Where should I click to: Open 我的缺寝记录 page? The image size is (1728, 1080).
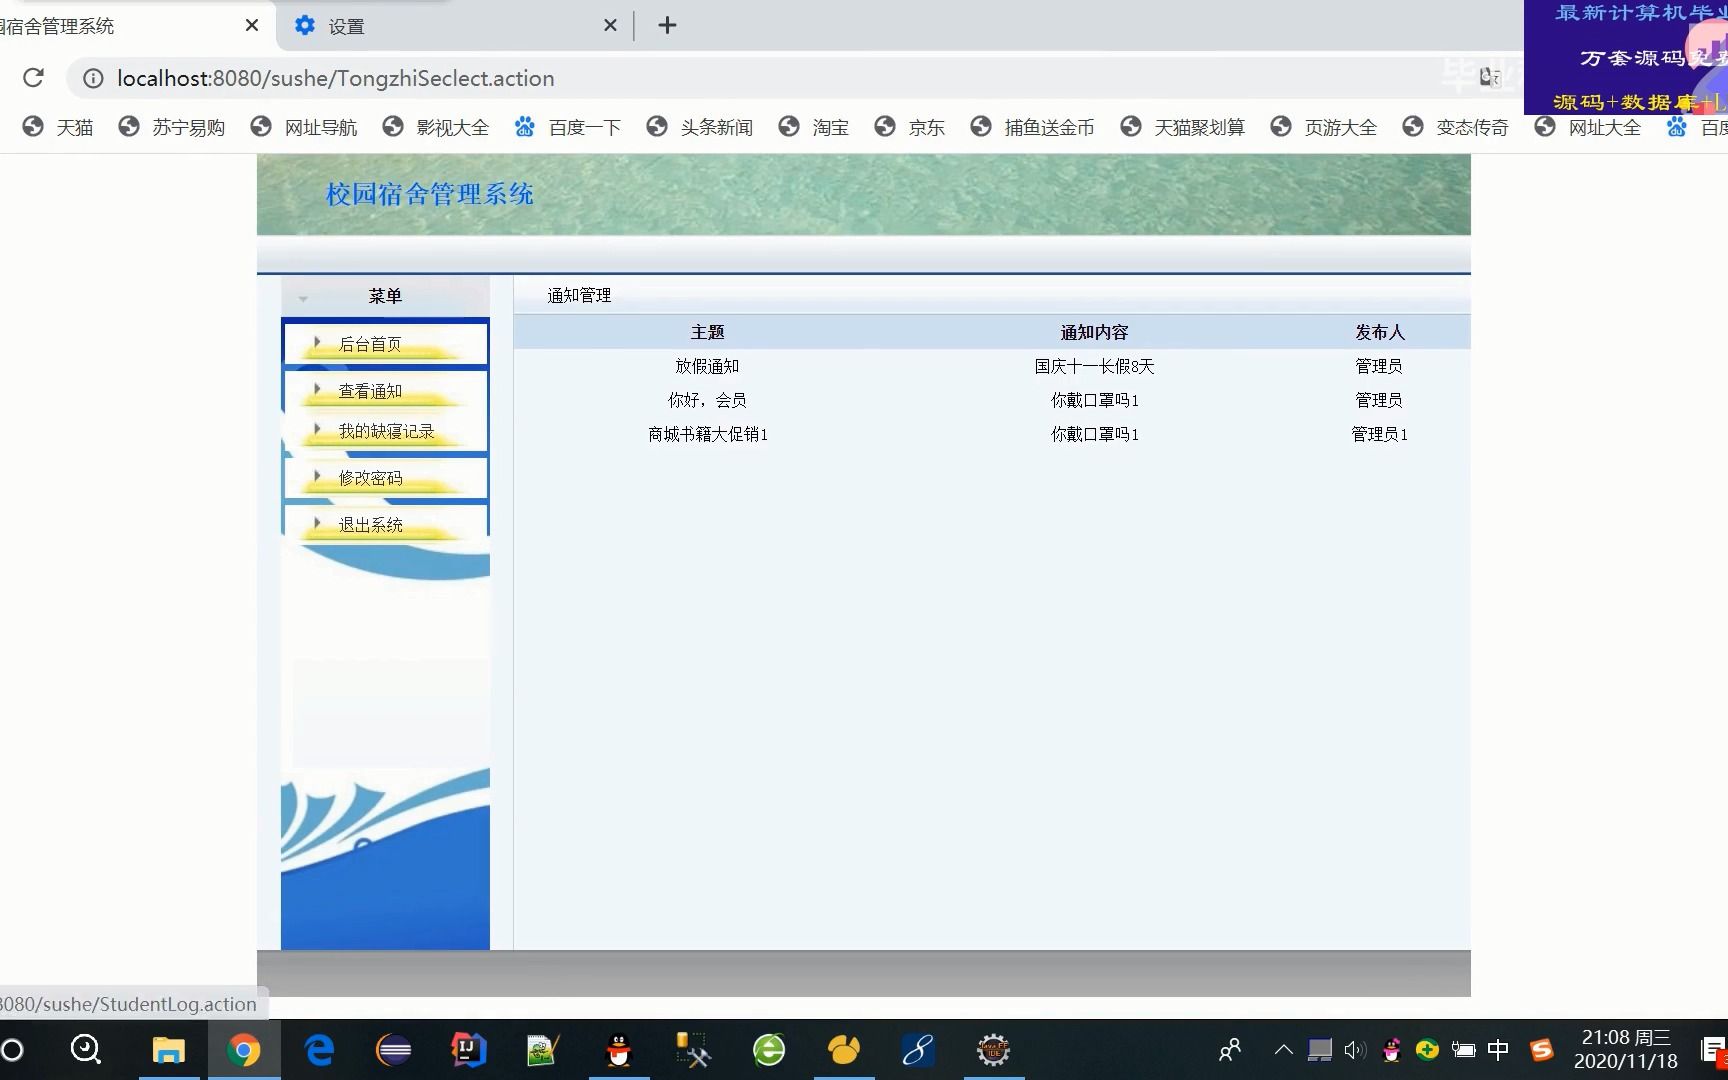385,431
